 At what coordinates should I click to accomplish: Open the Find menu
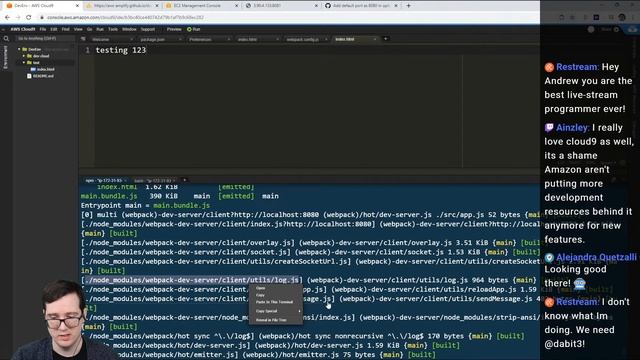click(x=65, y=29)
